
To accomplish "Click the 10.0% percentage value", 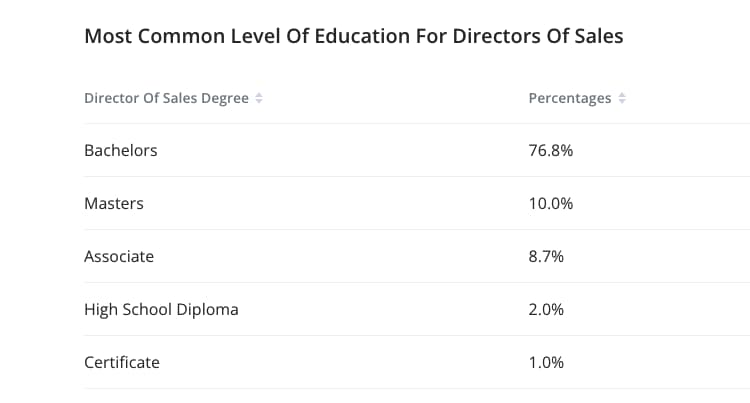I will pyautogui.click(x=550, y=203).
